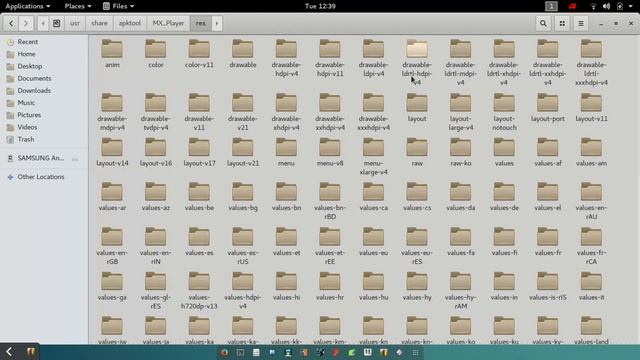
Task: Toggle grid view layout button
Action: (x=562, y=23)
